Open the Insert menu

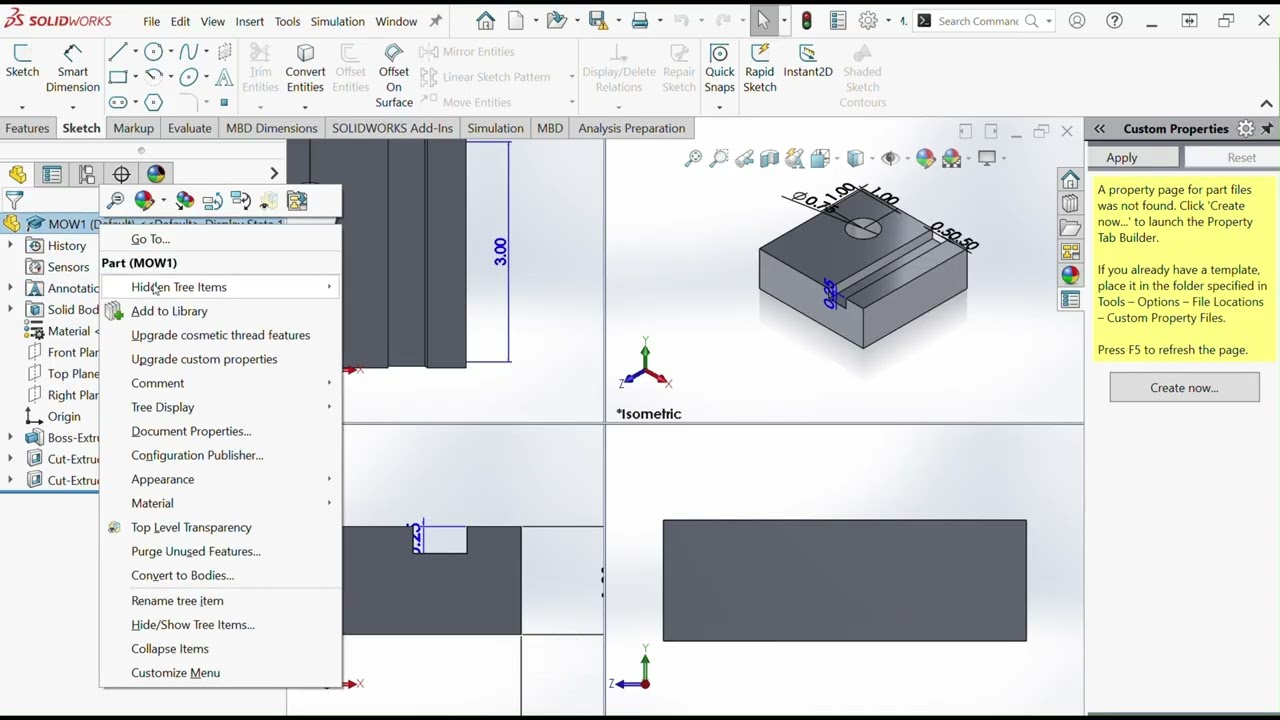tap(249, 21)
